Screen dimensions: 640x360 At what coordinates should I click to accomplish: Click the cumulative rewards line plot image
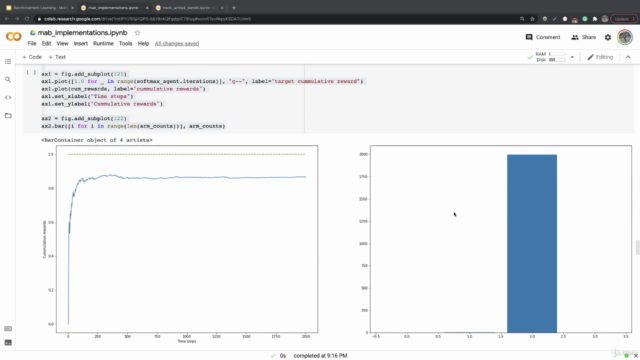click(x=180, y=244)
